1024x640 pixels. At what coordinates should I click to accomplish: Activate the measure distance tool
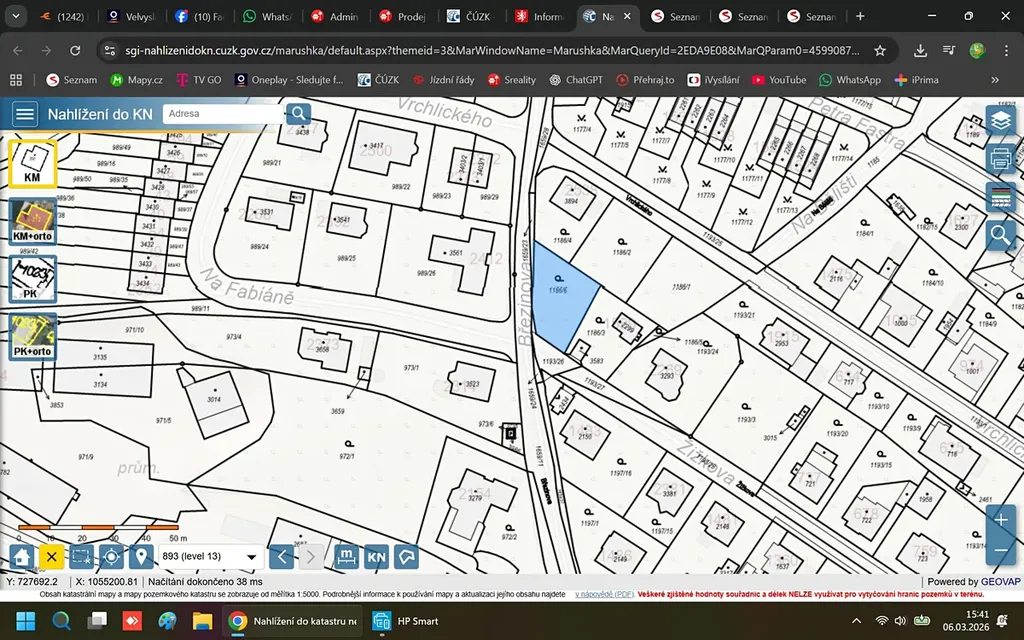click(x=346, y=557)
